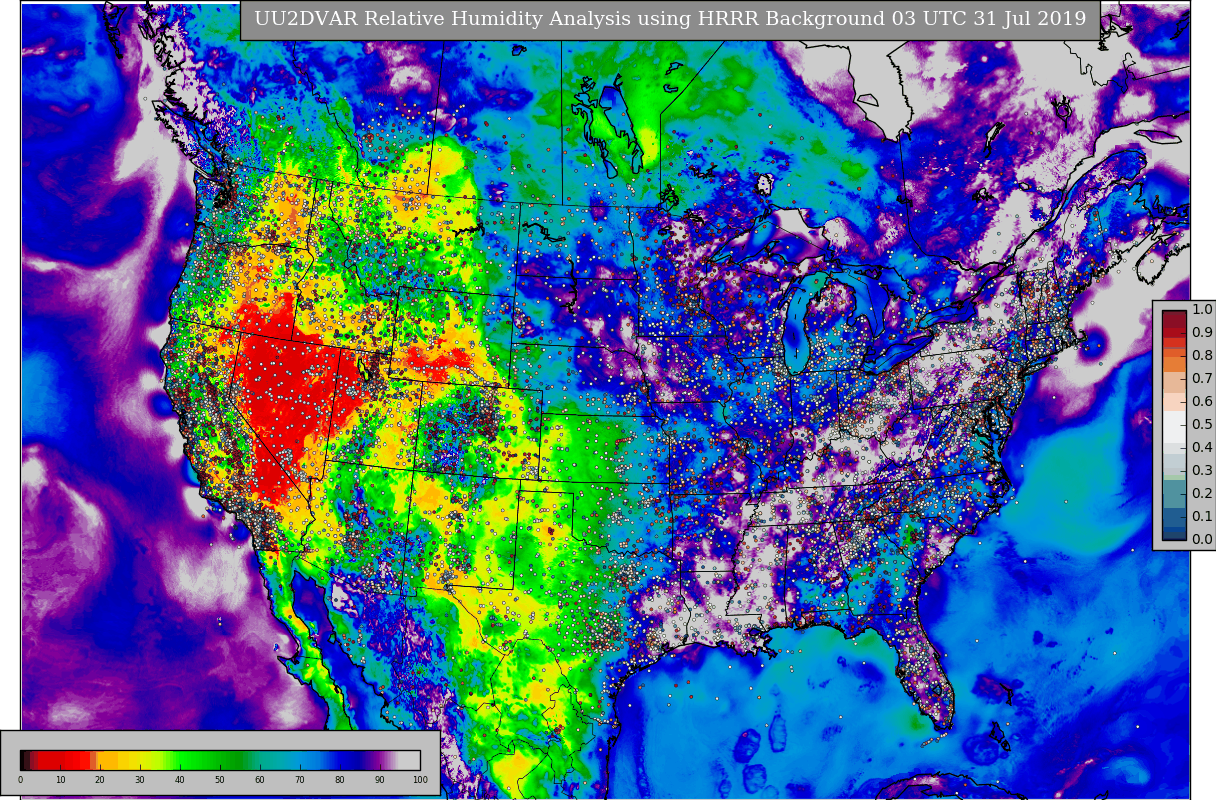Click Lake Michigan on the map

coord(796,325)
